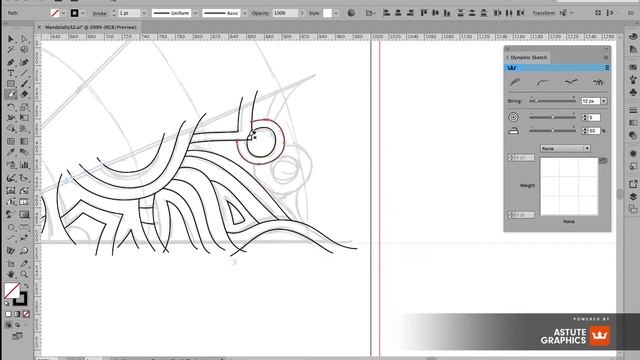Open the stroke color dropdown arrow
The height and width of the screenshot is (360, 640).
(x=83, y=13)
